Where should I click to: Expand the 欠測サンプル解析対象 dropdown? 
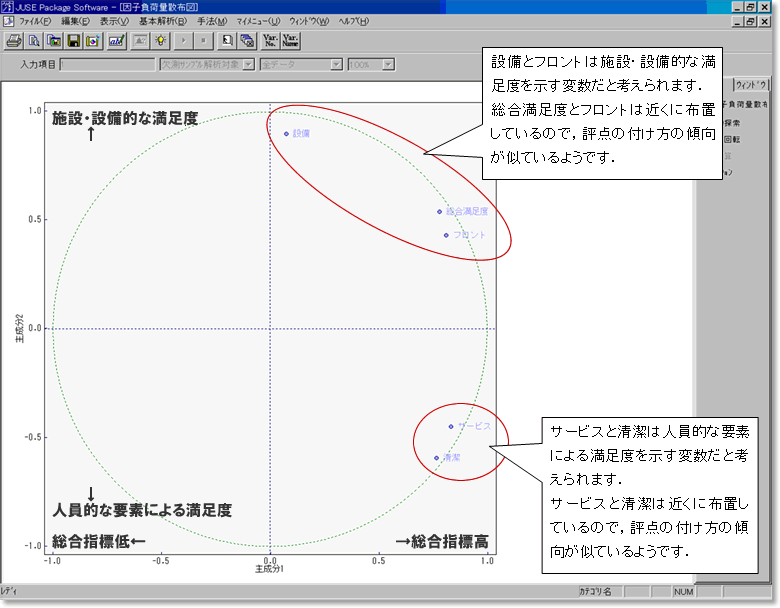pos(247,65)
